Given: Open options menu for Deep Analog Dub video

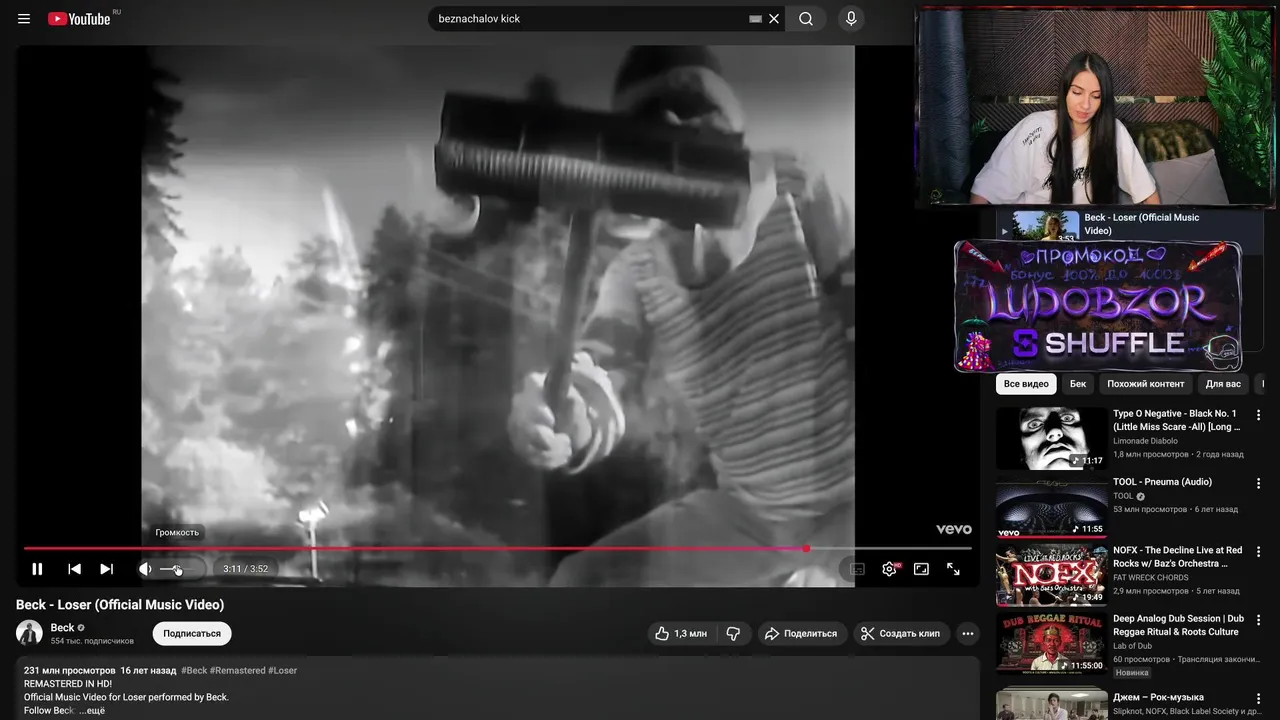Looking at the screenshot, I should tap(1259, 620).
